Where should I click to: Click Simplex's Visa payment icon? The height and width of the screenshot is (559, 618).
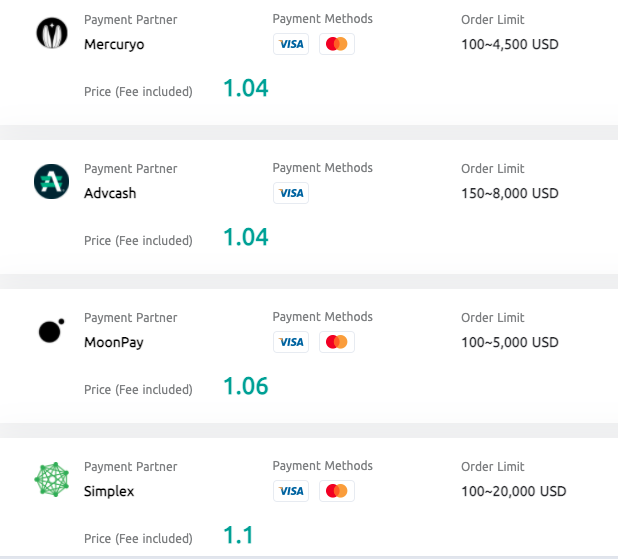(291, 491)
